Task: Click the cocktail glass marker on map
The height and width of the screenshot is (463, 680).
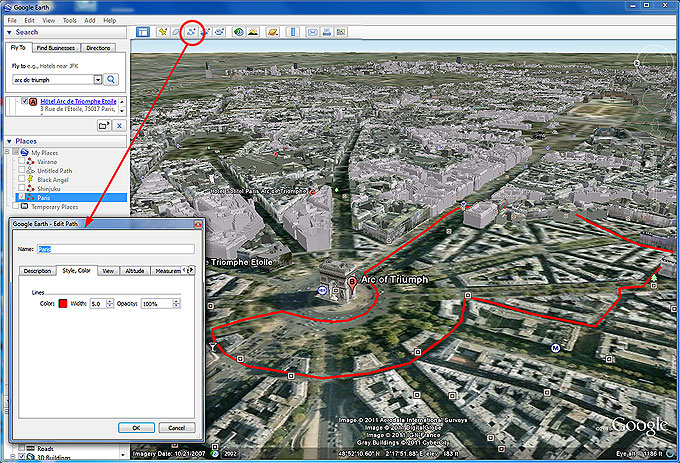Action: point(213,347)
